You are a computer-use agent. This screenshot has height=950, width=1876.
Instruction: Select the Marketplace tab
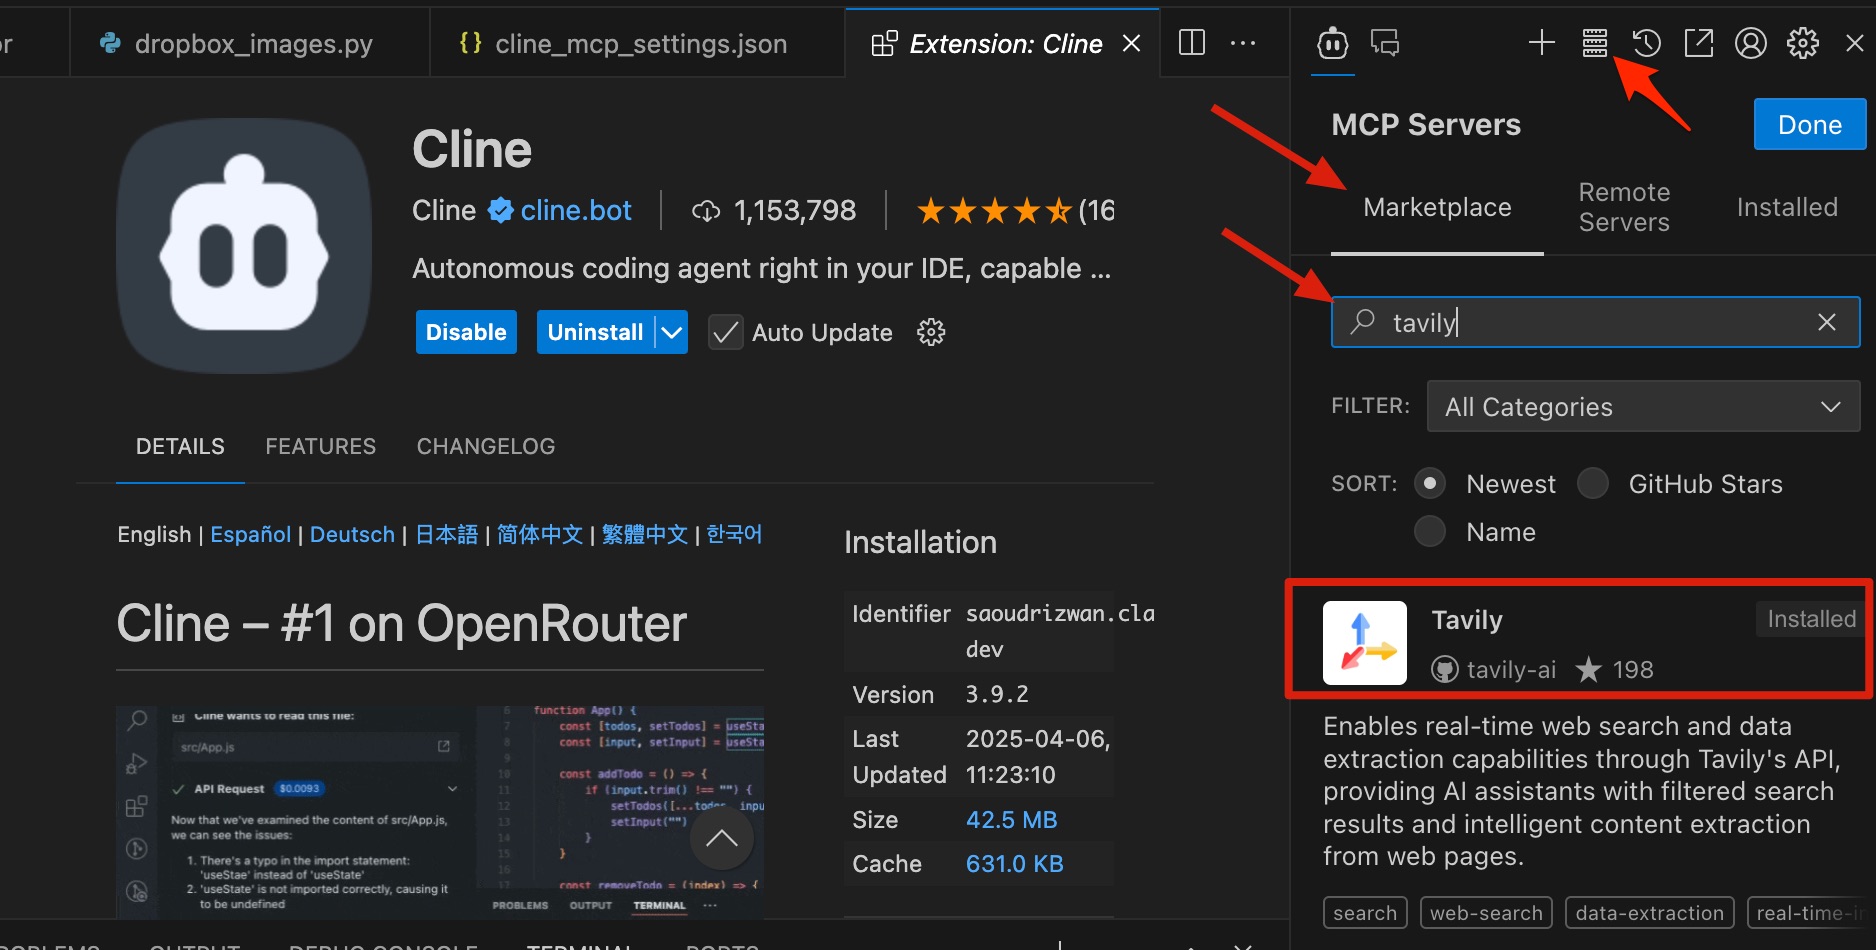click(1437, 207)
